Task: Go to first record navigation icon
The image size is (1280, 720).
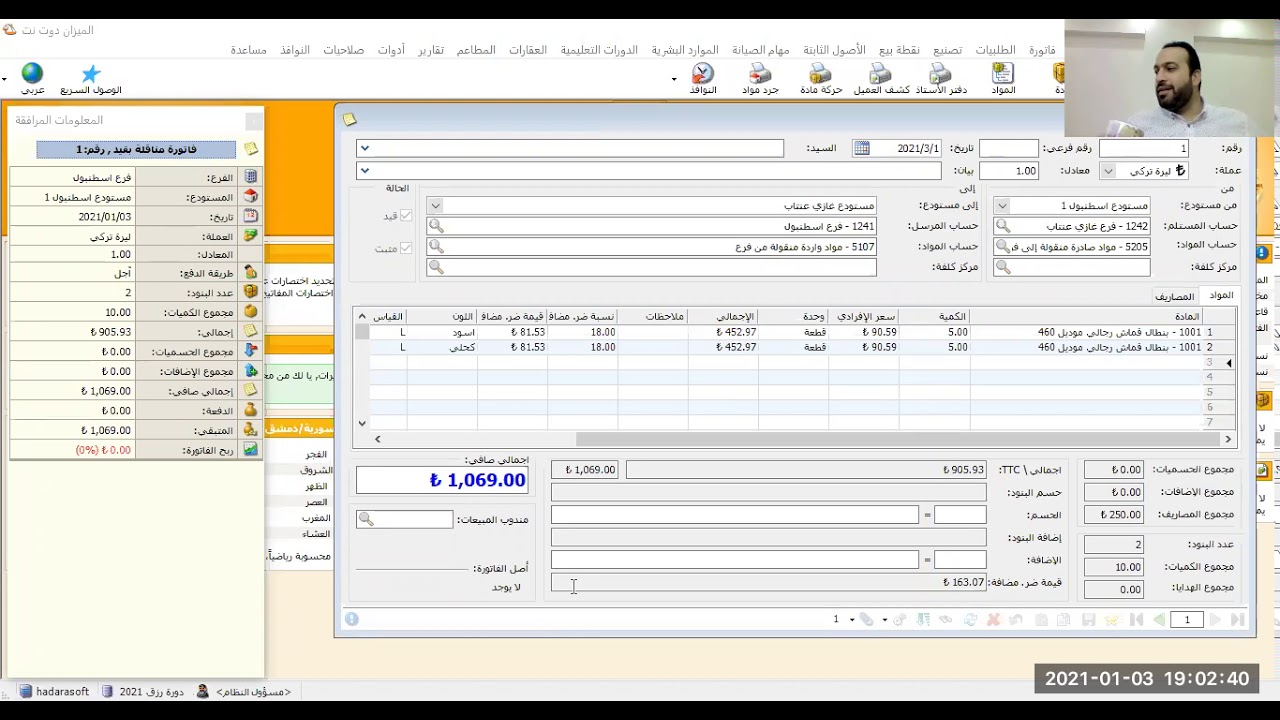Action: pos(1136,620)
